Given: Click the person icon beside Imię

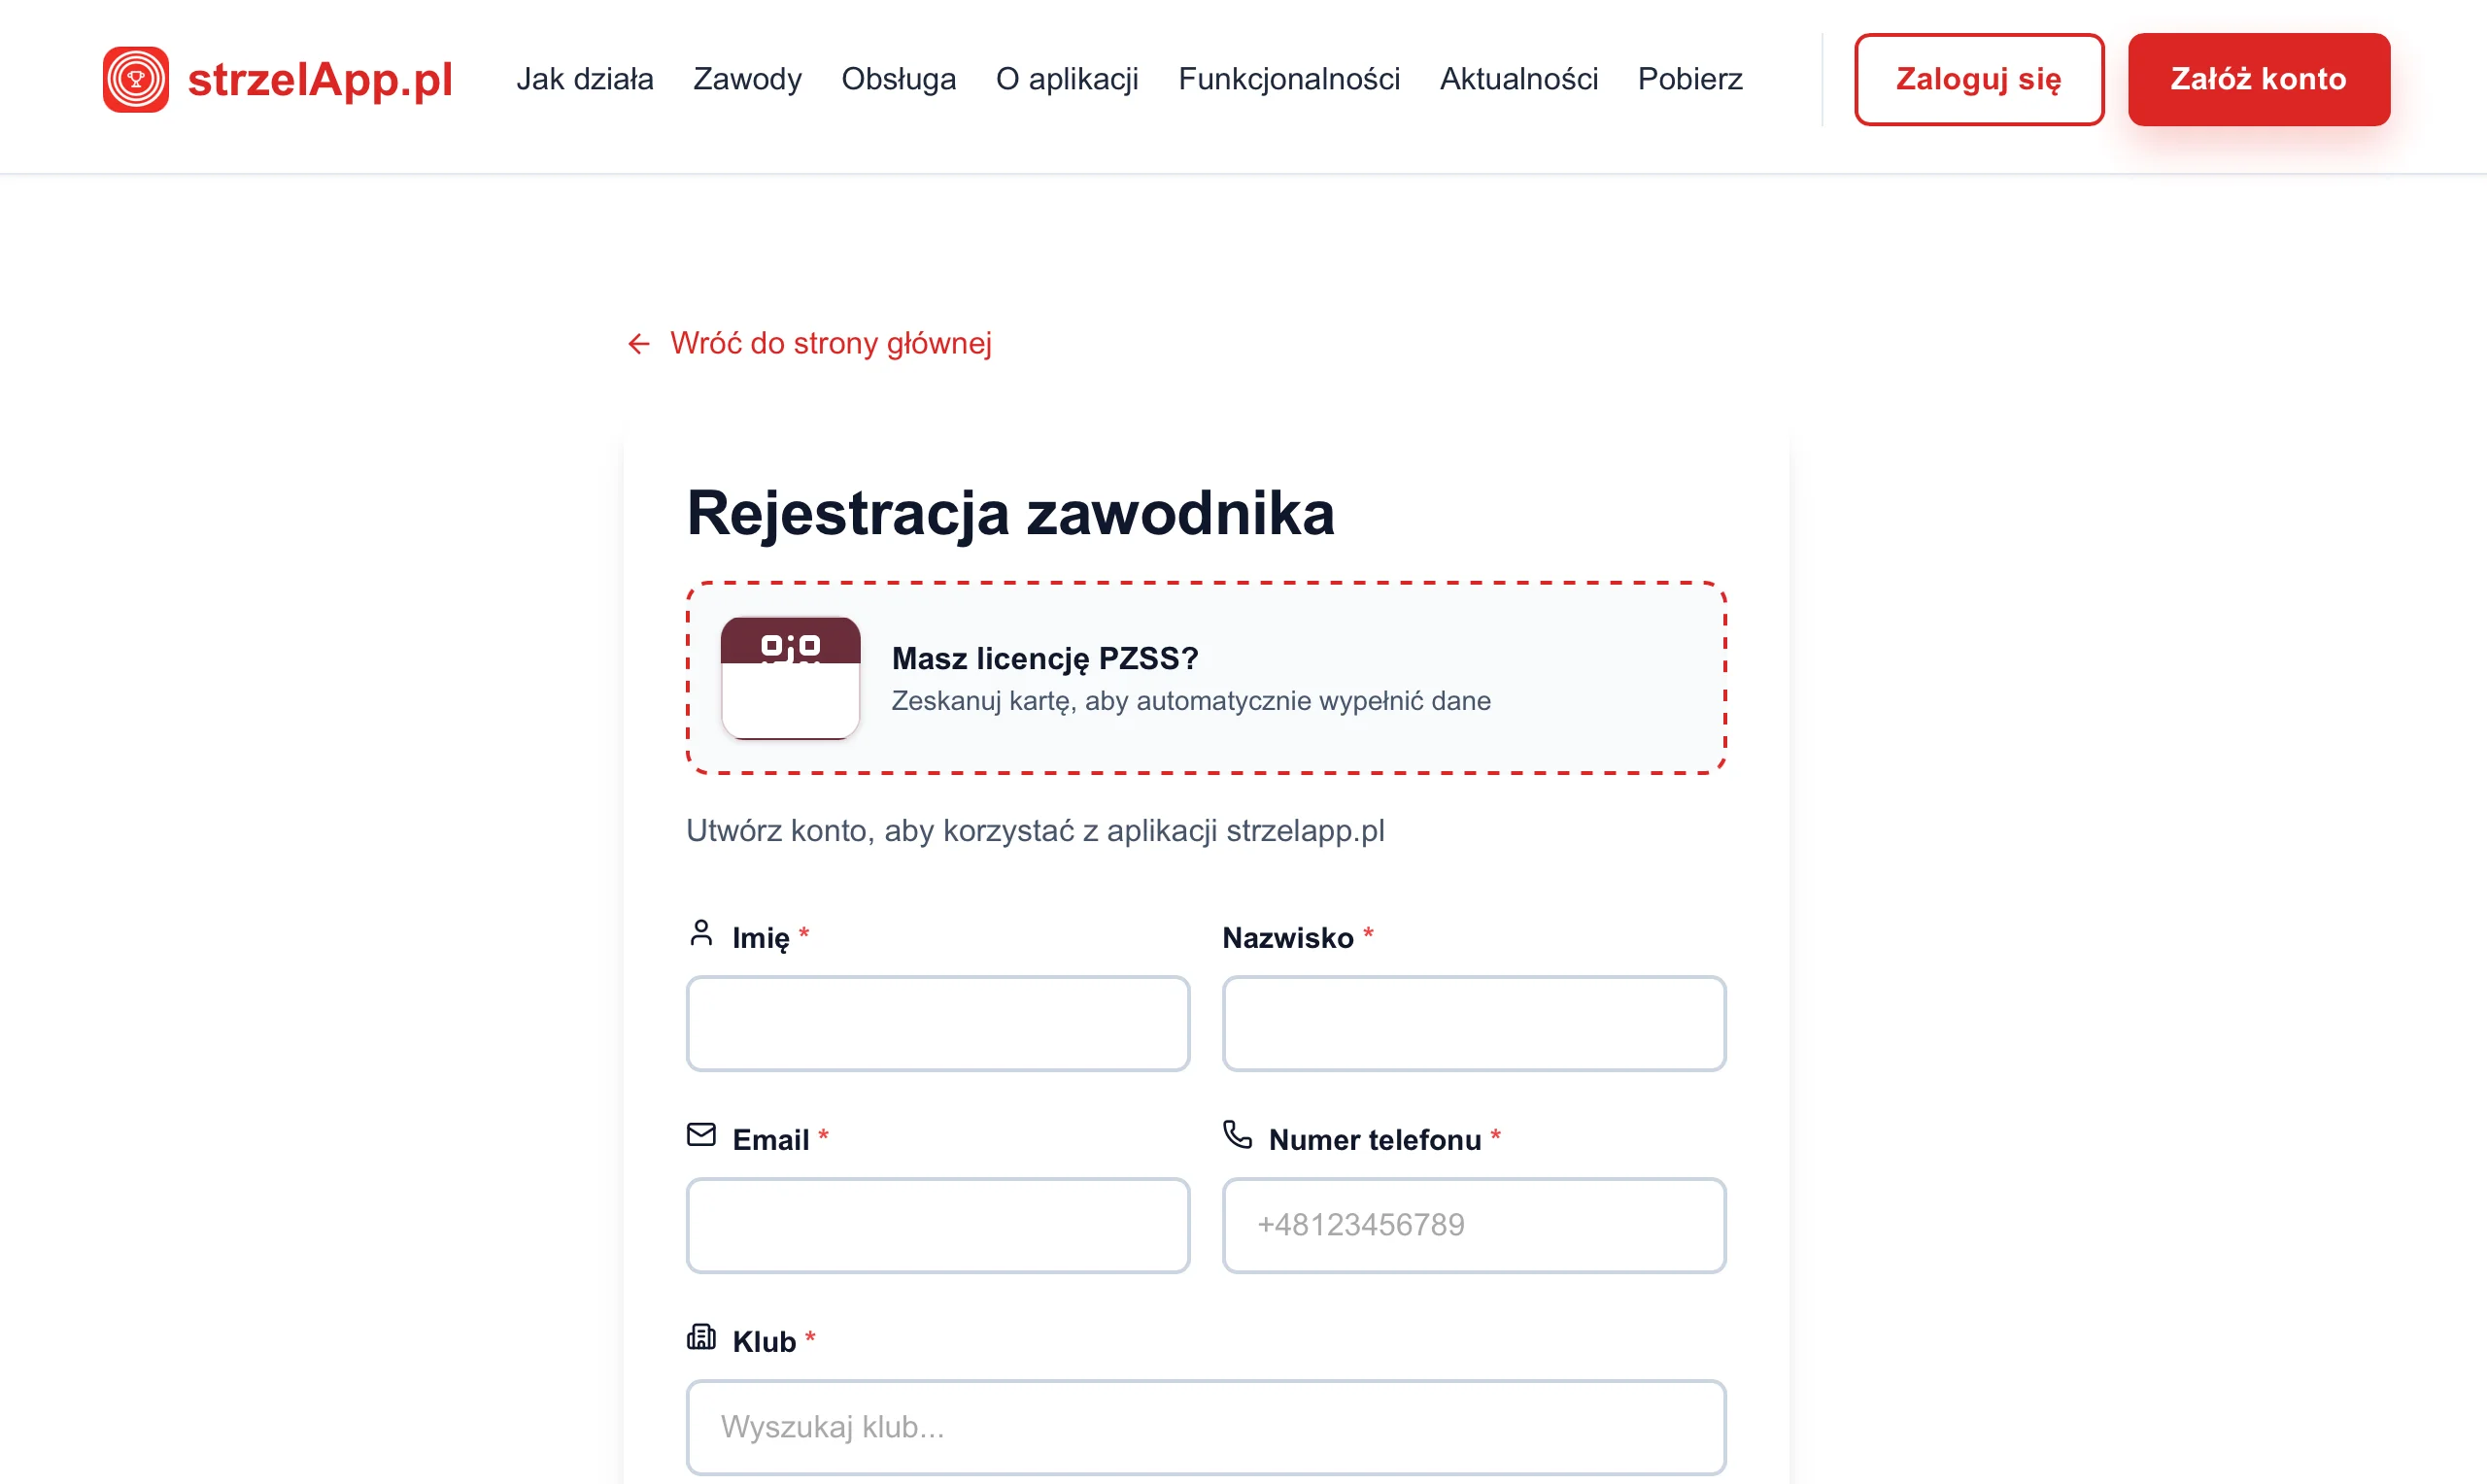Looking at the screenshot, I should [x=702, y=933].
